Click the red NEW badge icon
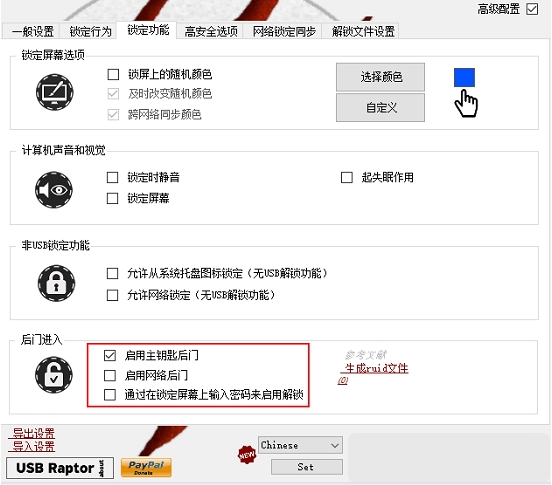This screenshot has height=485, width=552. [246, 454]
